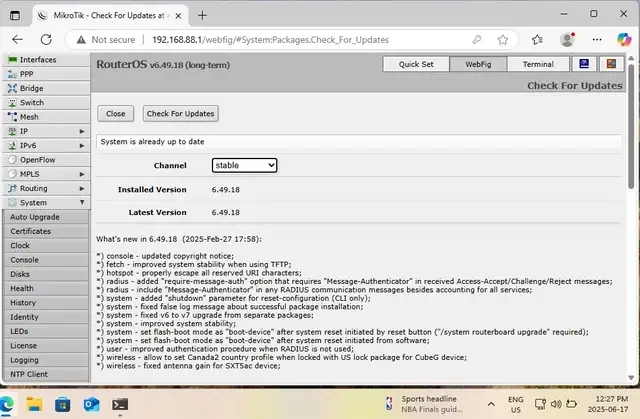
Task: Click the Check For Updates button
Action: click(x=180, y=113)
